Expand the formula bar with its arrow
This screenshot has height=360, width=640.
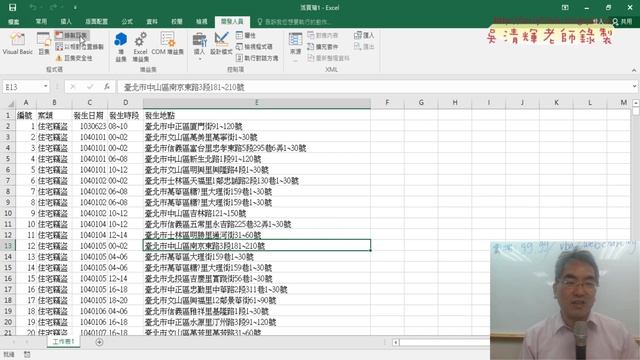point(634,87)
